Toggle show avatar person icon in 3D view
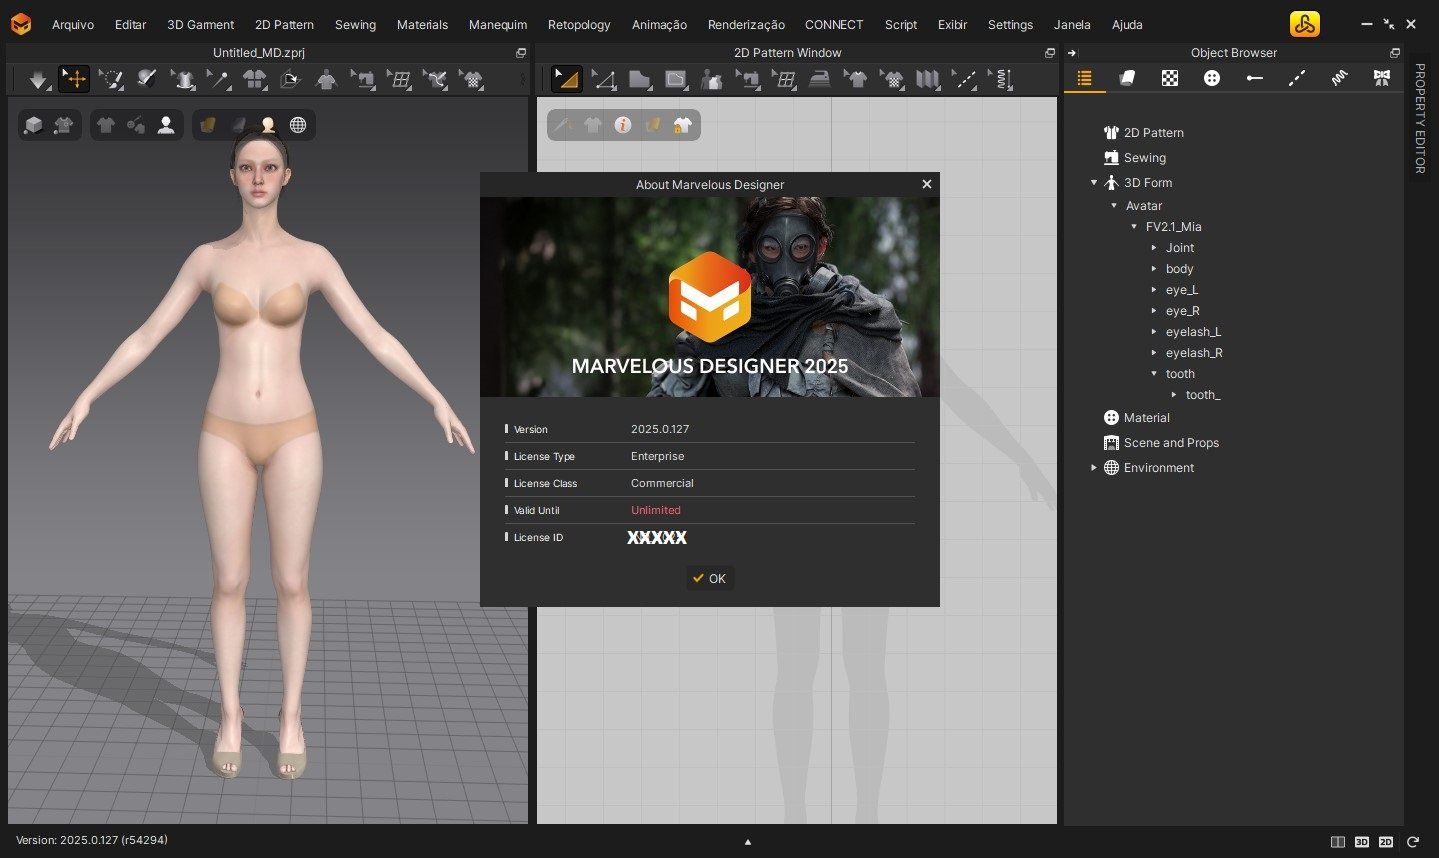 pyautogui.click(x=166, y=125)
